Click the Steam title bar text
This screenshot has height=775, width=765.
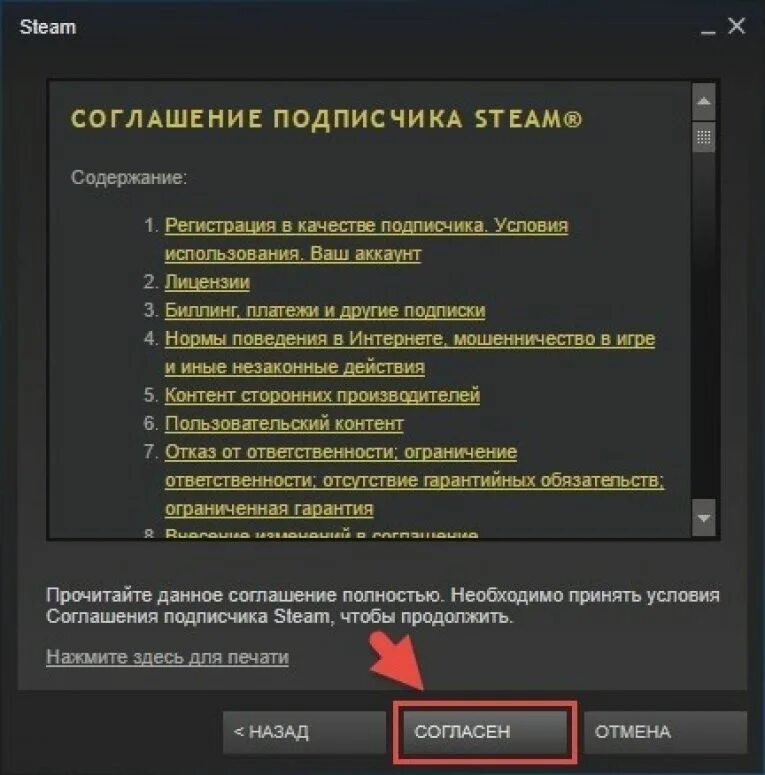(x=48, y=27)
